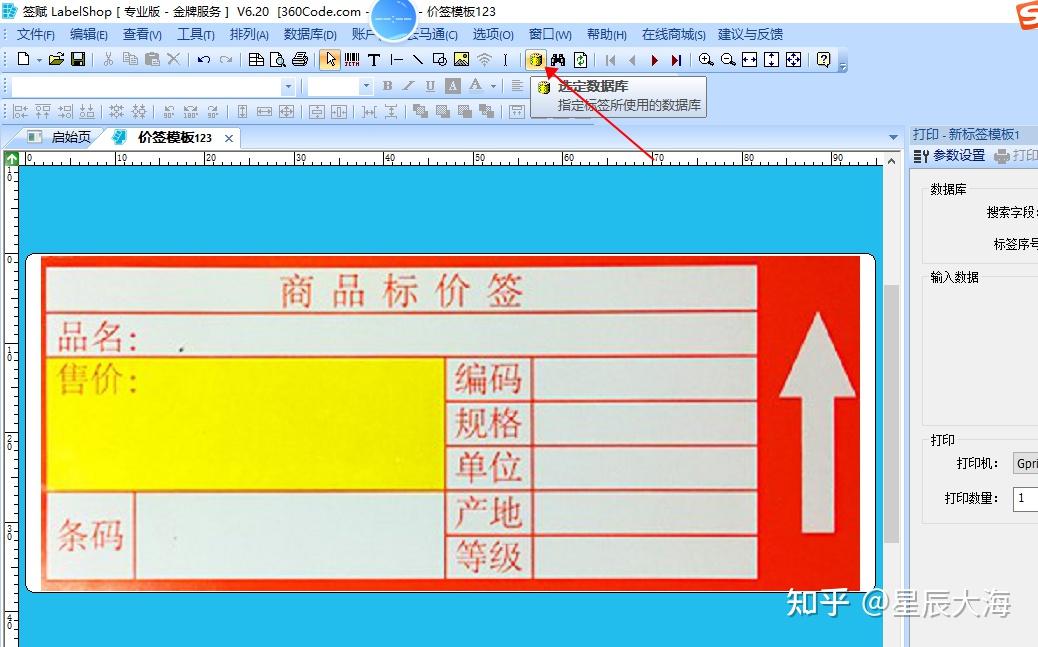Click the highlighted font color swatch

[454, 85]
